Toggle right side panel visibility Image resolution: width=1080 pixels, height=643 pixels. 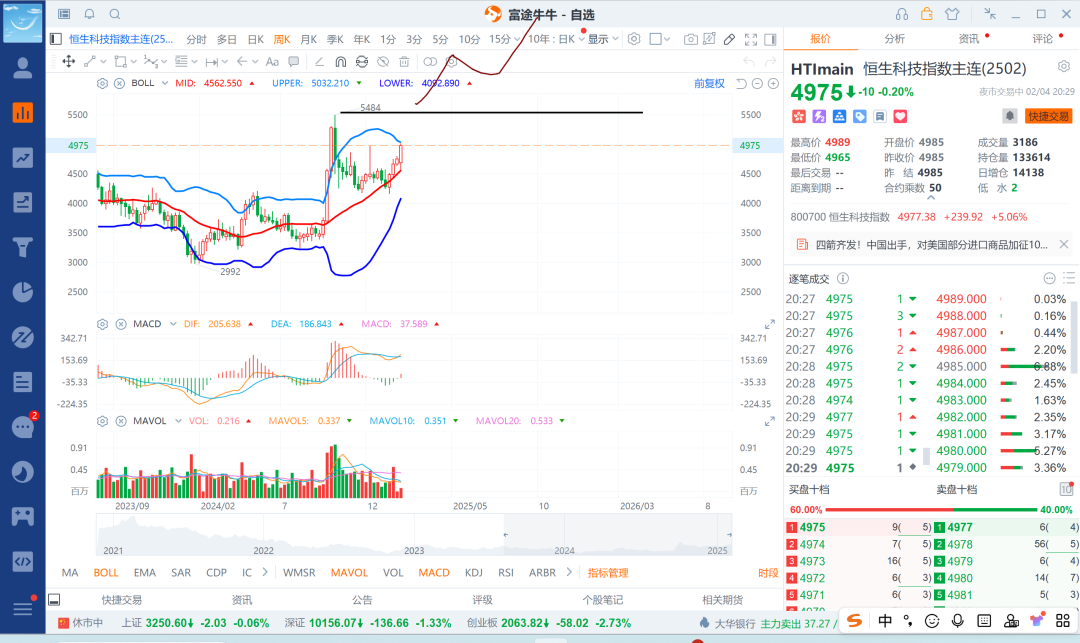(x=771, y=39)
